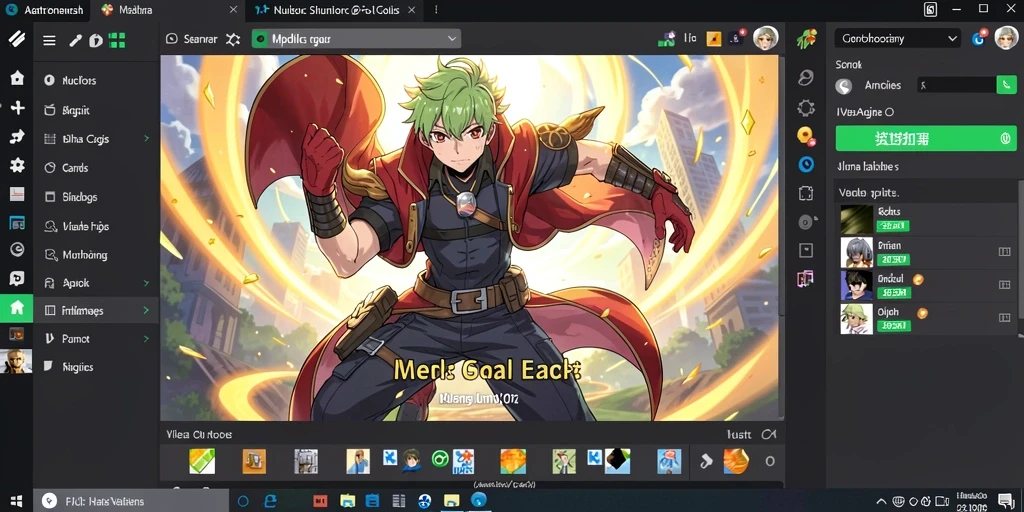
Task: Open the Edge browser icon in taskbar
Action: (x=271, y=502)
